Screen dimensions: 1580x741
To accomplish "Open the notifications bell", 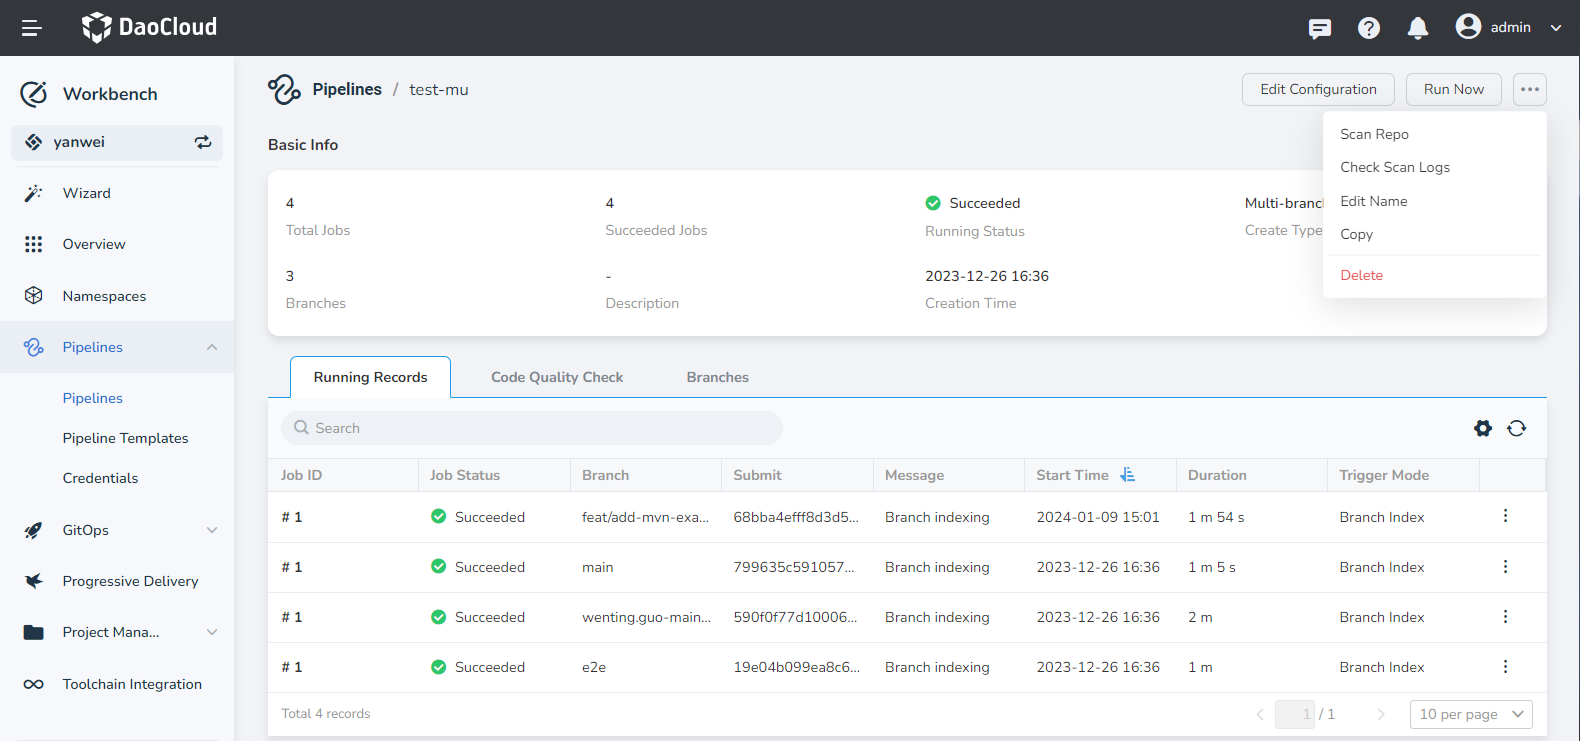I will click(x=1417, y=28).
